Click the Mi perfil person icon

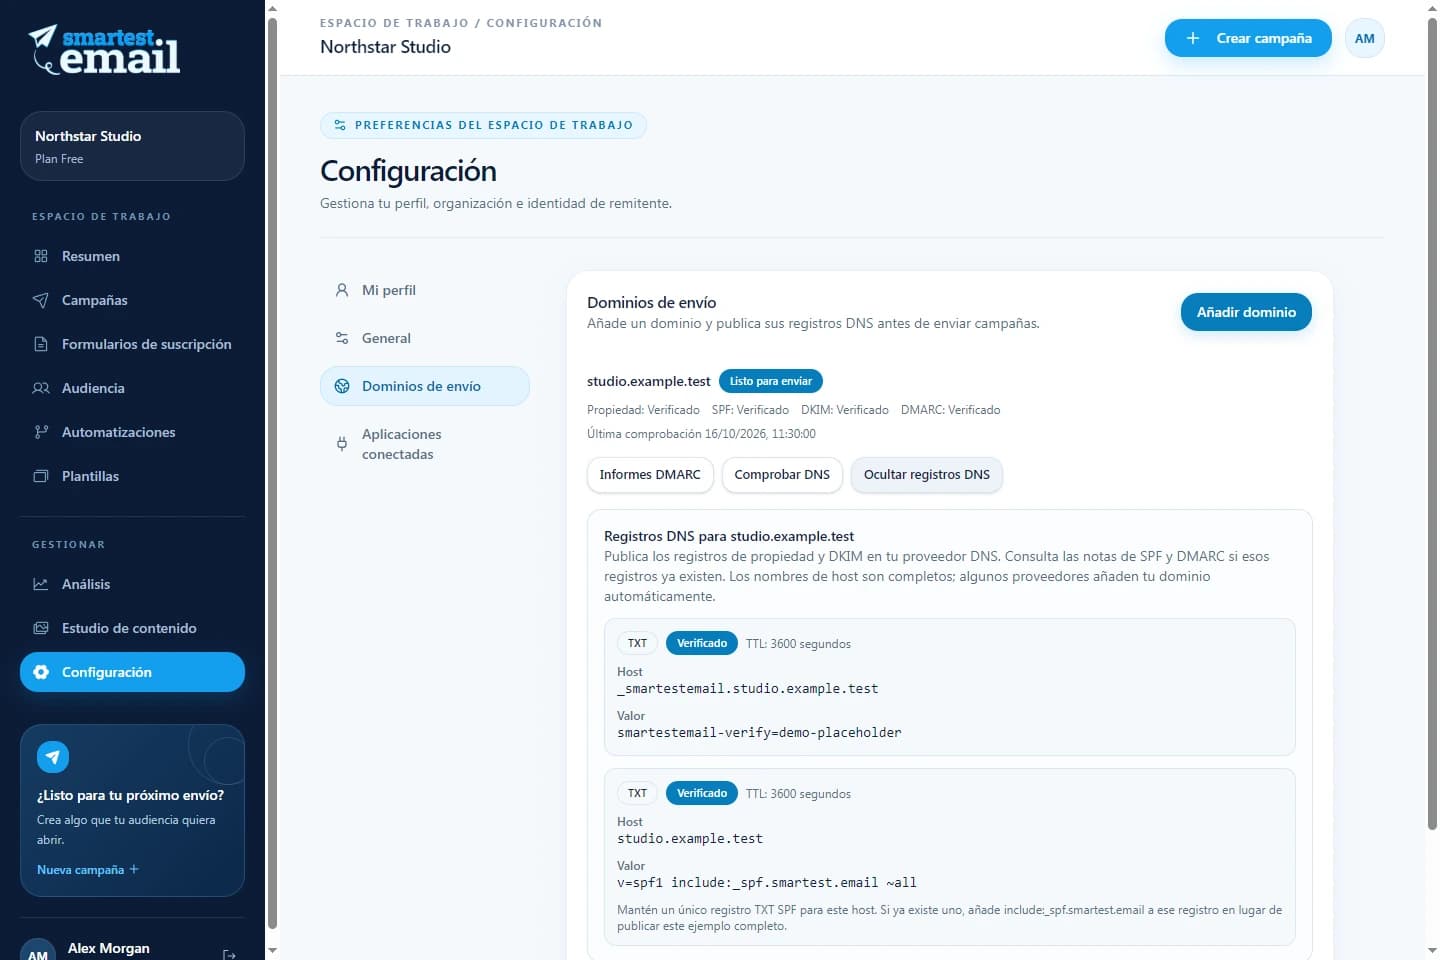[342, 290]
